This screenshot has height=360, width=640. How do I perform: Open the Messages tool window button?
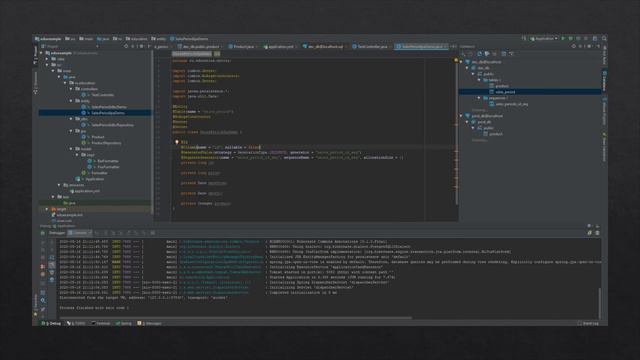(149, 323)
